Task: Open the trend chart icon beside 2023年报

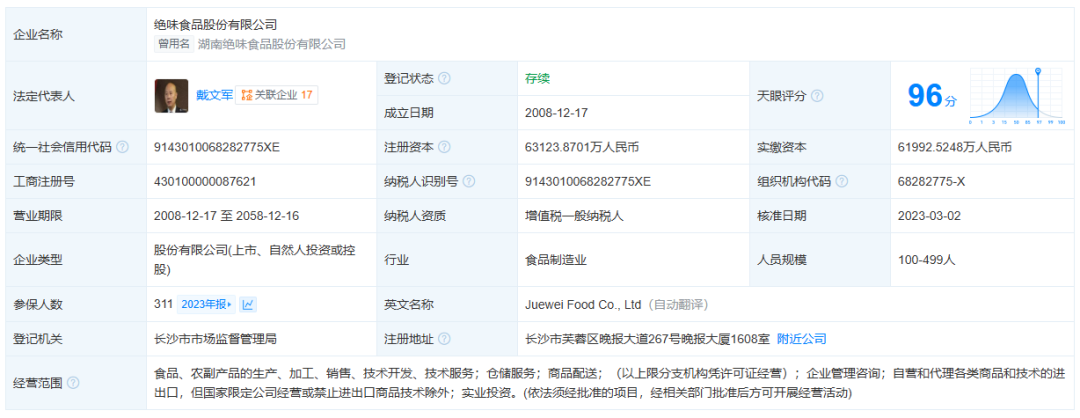Action: click(249, 304)
